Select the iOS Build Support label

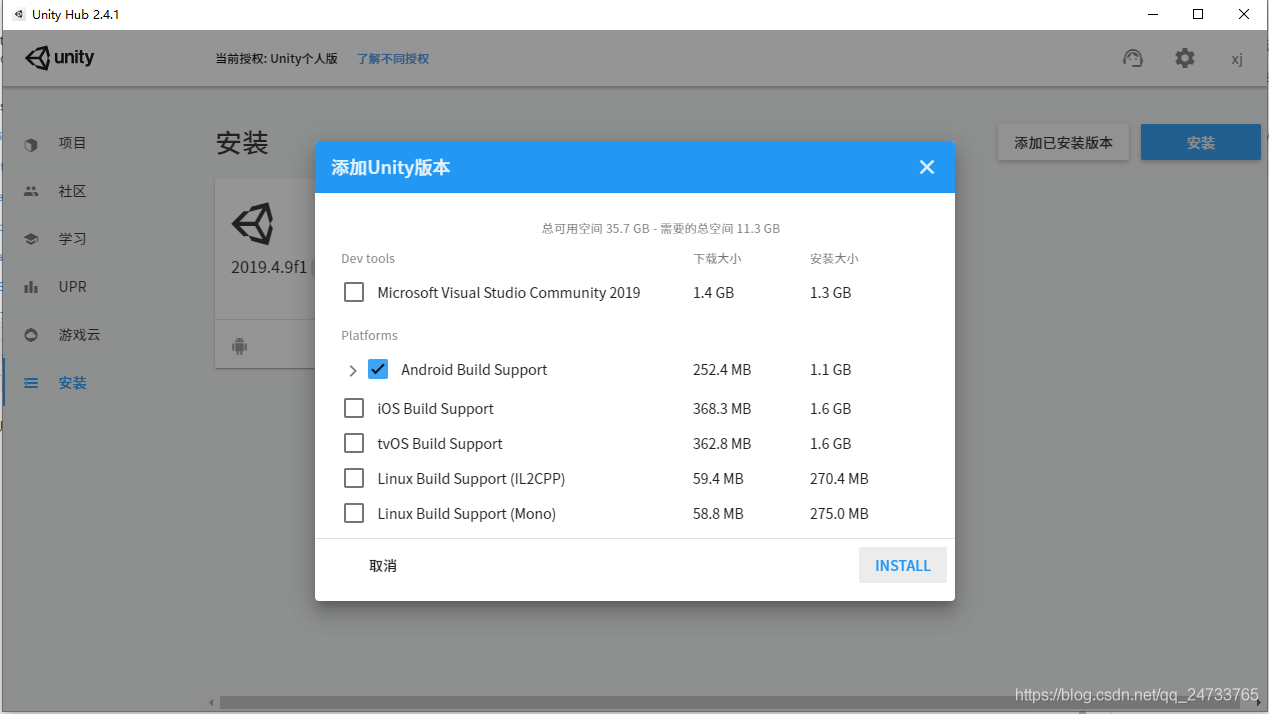436,408
